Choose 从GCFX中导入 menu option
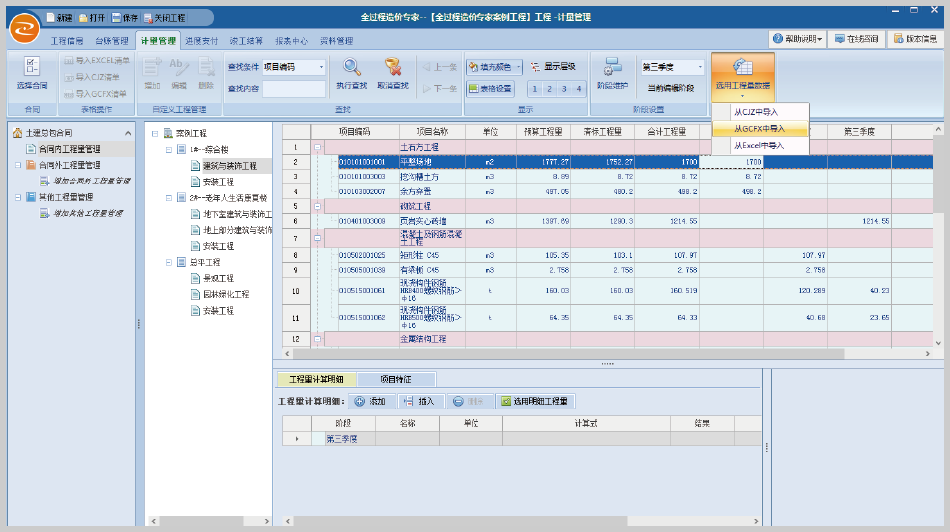 coord(758,128)
